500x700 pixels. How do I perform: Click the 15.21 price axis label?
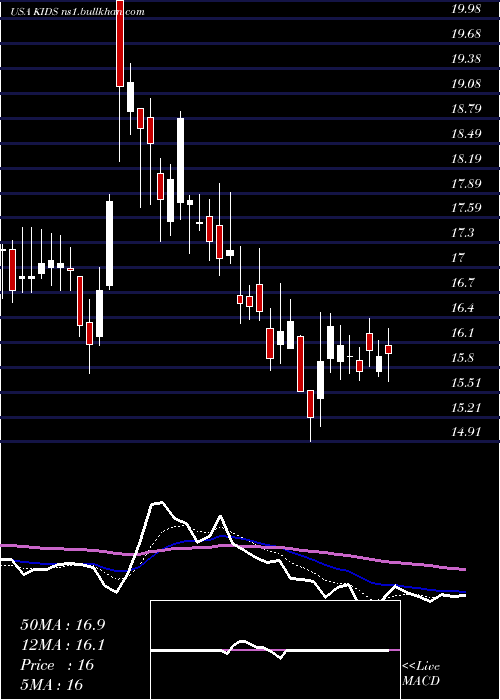click(x=466, y=408)
